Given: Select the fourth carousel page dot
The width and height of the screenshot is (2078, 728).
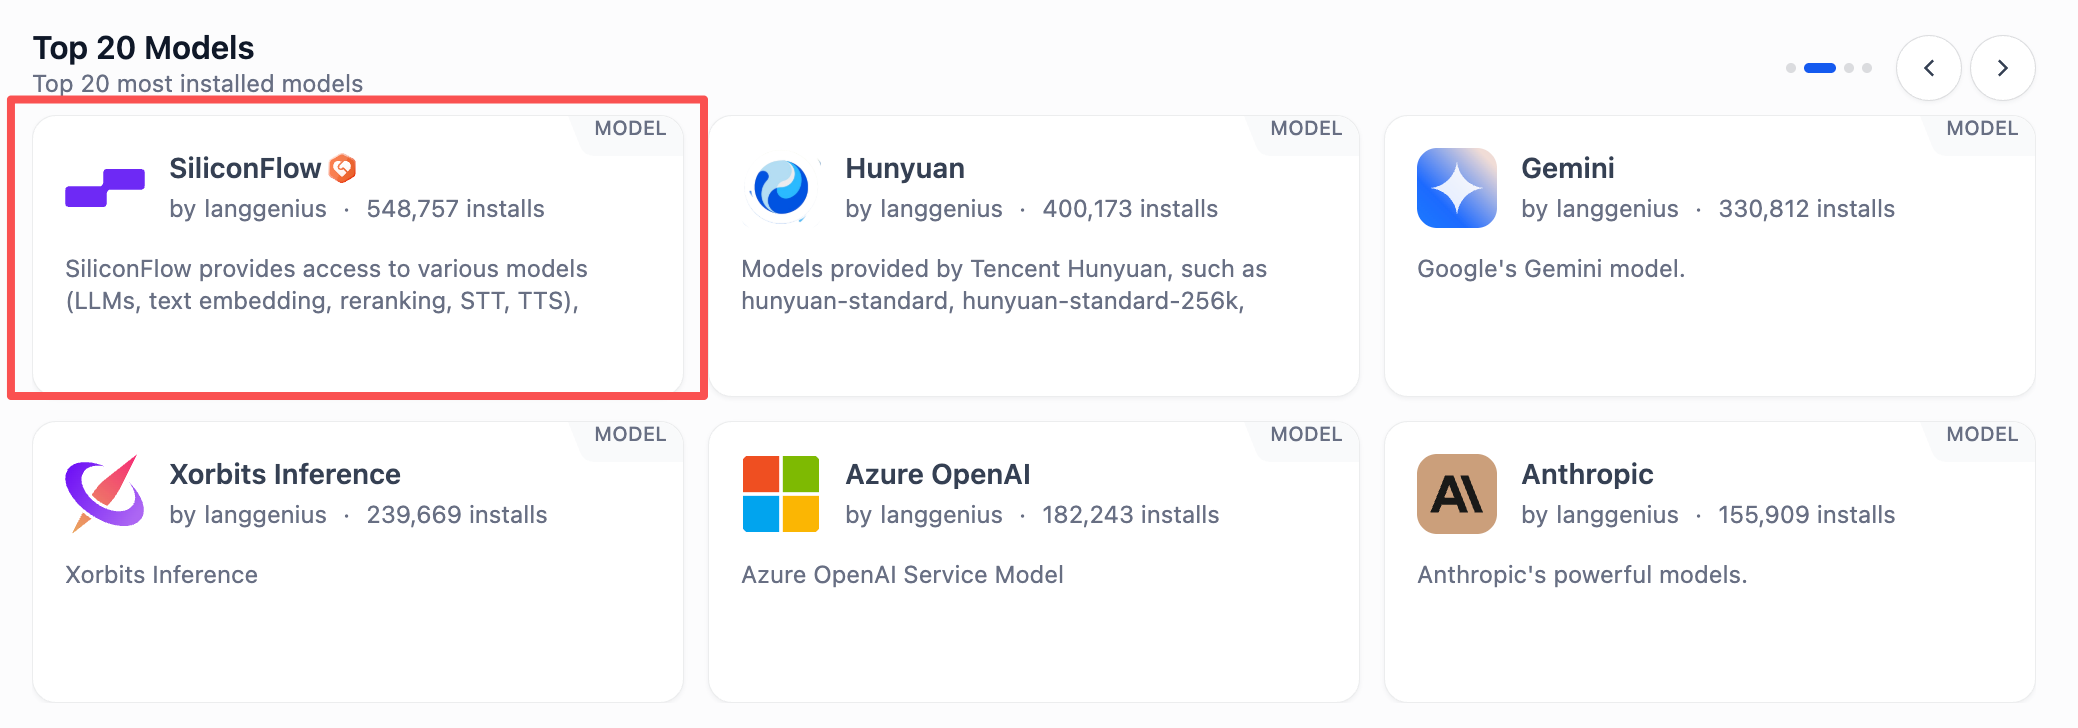Looking at the screenshot, I should click(1867, 68).
